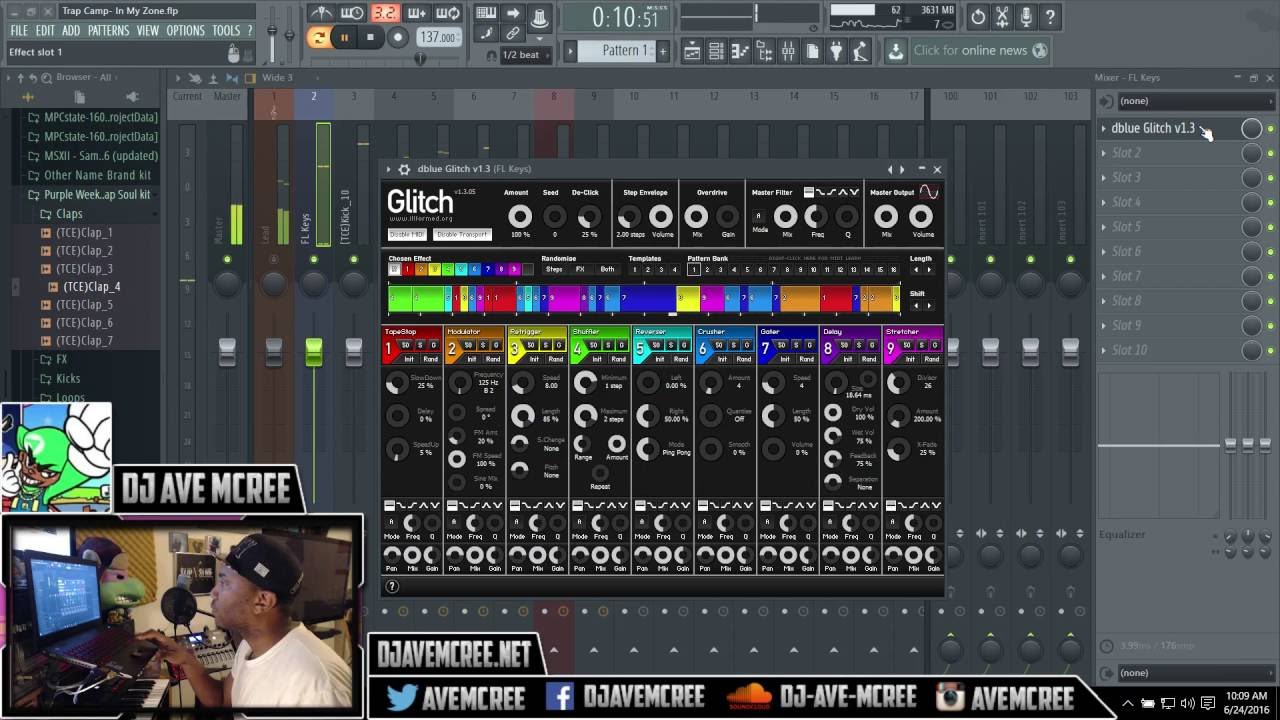Click the download icon beside online news
This screenshot has width=1280, height=720.
click(896, 51)
